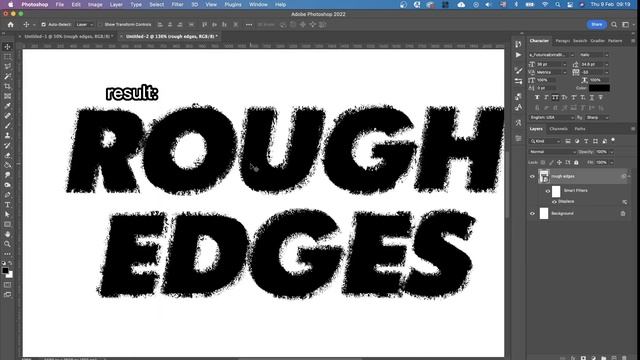Hide the Background layer
This screenshot has width=640, height=360.
coord(532,213)
